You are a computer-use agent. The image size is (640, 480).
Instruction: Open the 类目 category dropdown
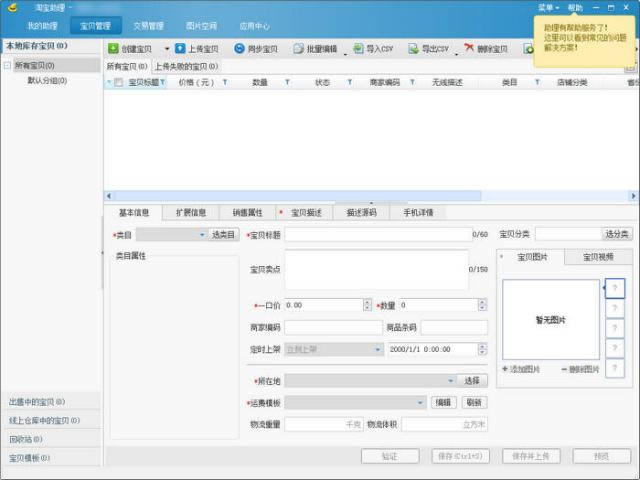click(x=201, y=234)
